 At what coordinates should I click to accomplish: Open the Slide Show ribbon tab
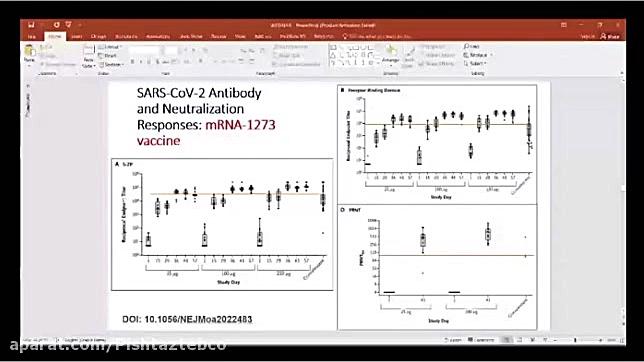click(x=191, y=37)
